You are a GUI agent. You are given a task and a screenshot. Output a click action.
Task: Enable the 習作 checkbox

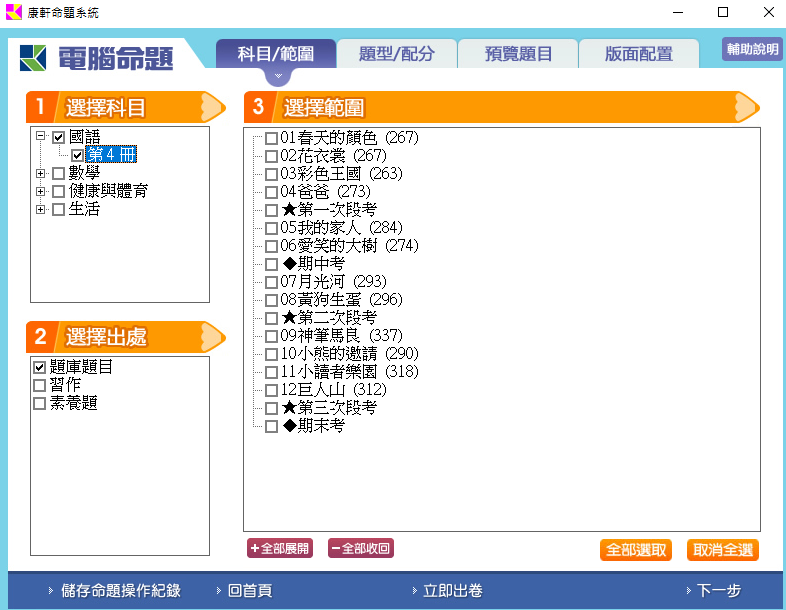[40, 386]
